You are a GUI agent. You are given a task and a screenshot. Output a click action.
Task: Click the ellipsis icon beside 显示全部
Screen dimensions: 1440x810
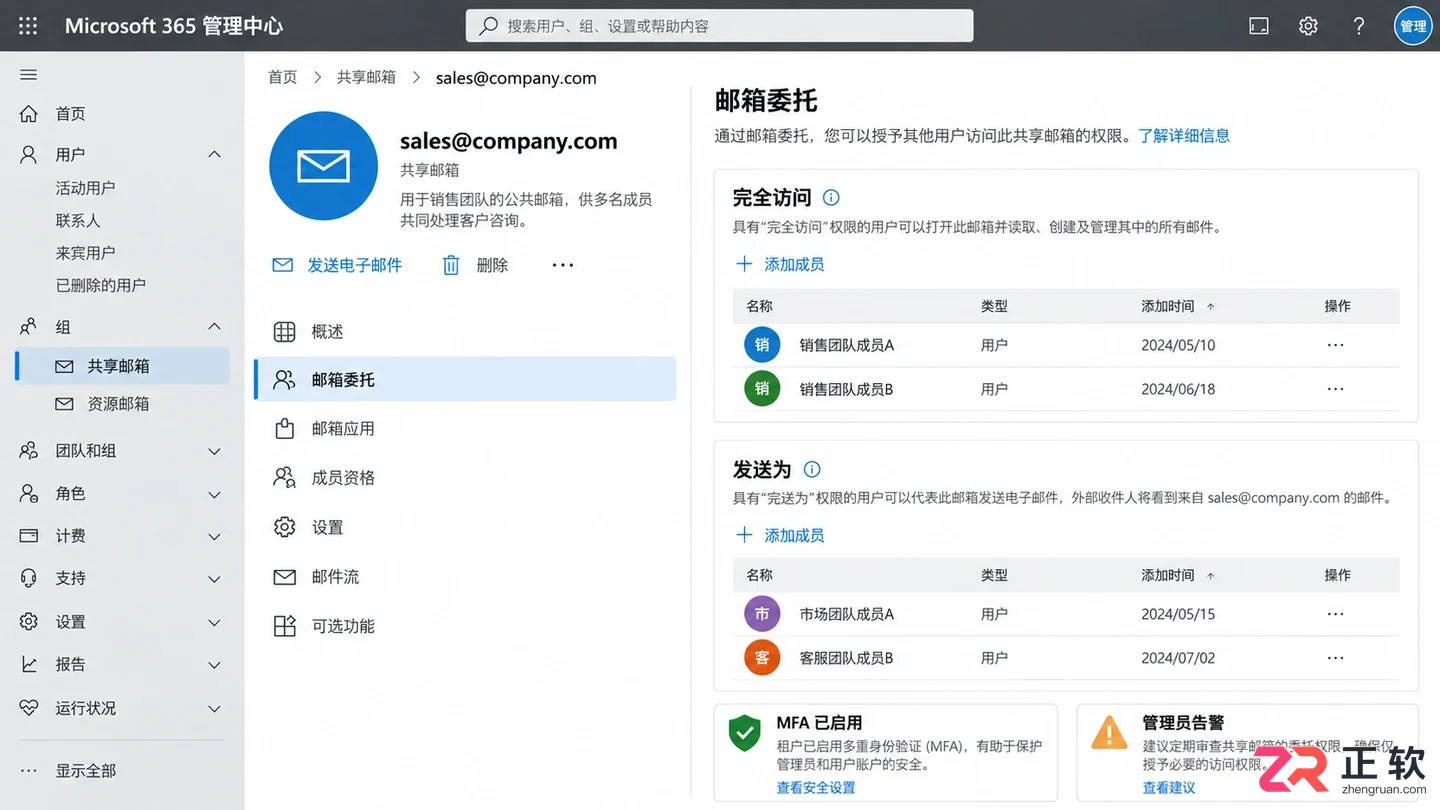29,771
